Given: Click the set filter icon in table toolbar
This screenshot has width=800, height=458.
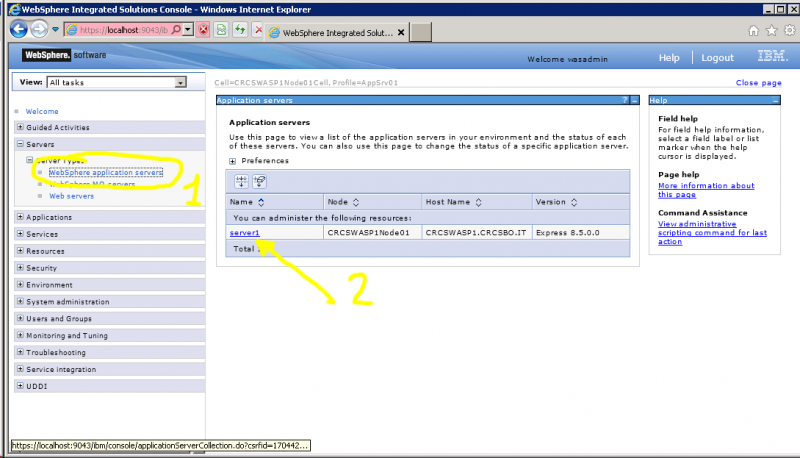Looking at the screenshot, I should click(x=242, y=181).
